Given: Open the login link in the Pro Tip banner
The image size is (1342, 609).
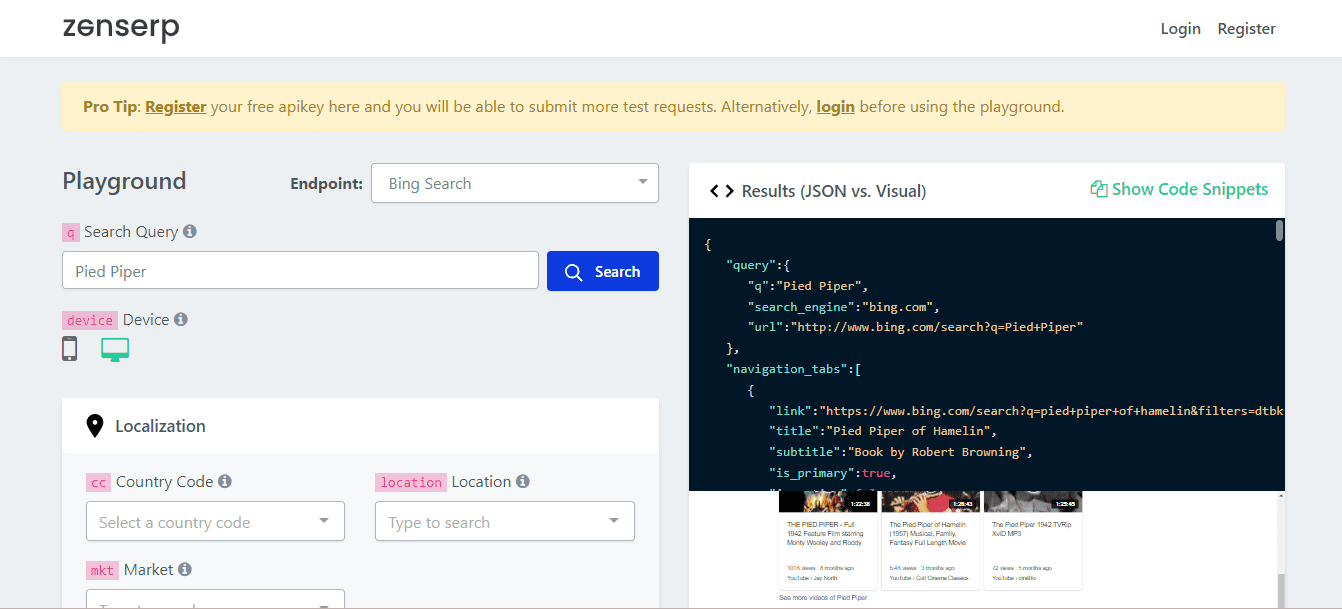Looking at the screenshot, I should click(835, 106).
